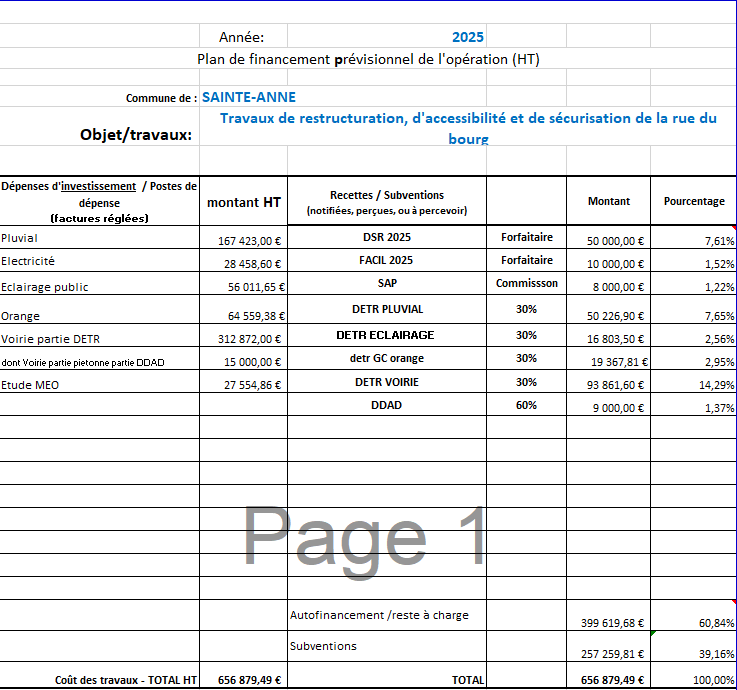Viewport: 737px width, 690px height.
Task: Select the amount 167 423,00 €
Action: click(x=249, y=241)
